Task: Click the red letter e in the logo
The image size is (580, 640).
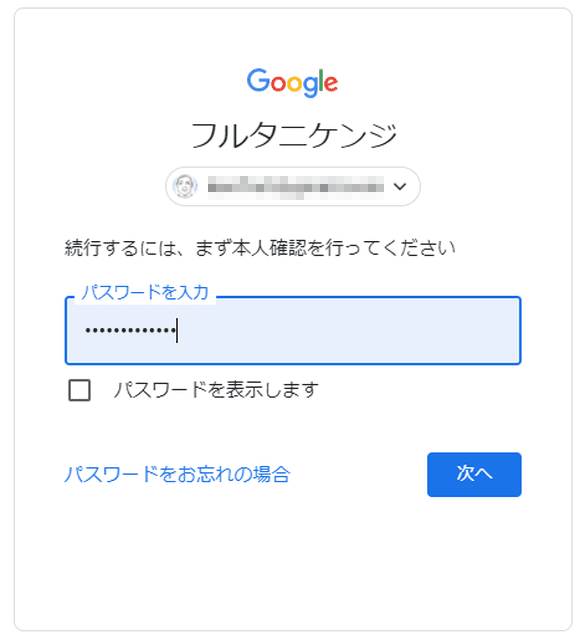Action: (x=331, y=83)
